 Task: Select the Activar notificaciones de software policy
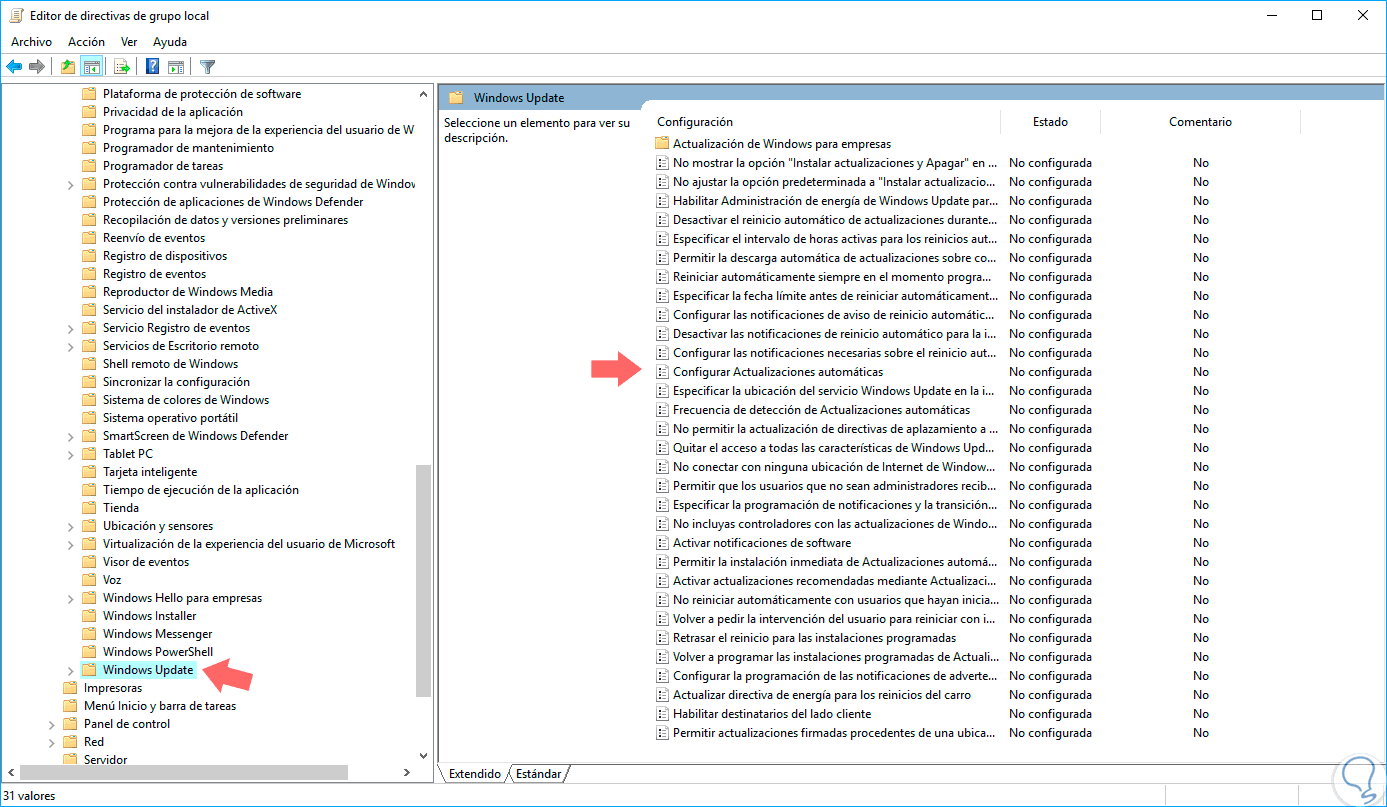click(x=762, y=543)
